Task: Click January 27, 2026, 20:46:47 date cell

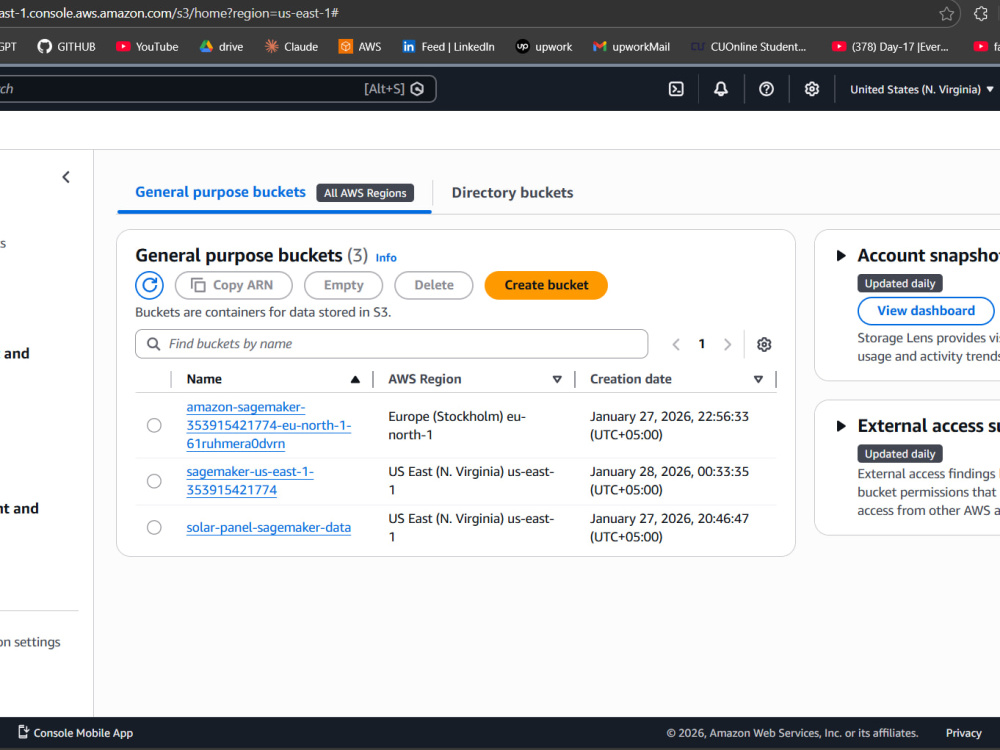Action: [x=669, y=527]
